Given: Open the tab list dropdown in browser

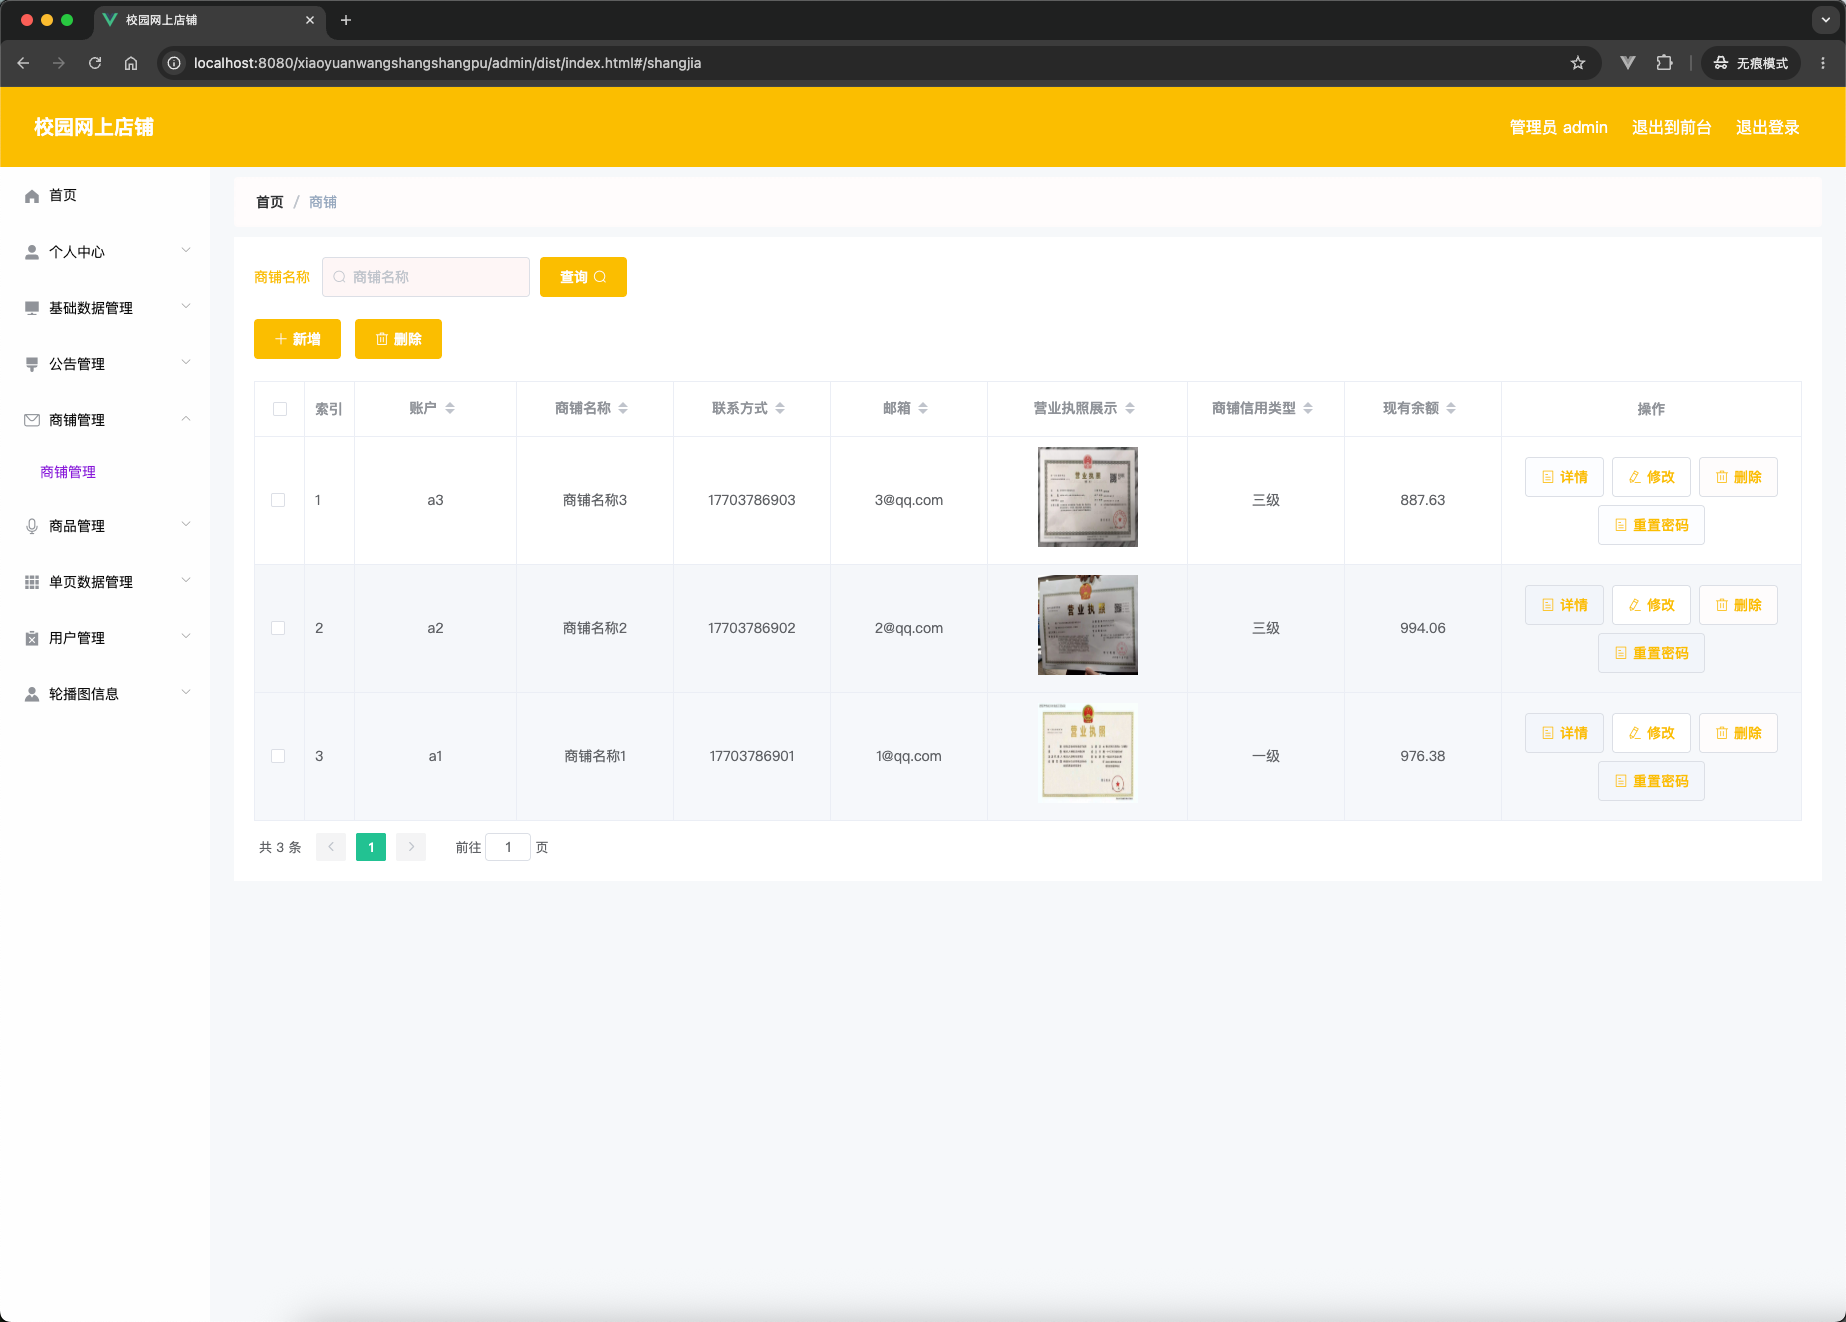Looking at the screenshot, I should coord(1825,20).
